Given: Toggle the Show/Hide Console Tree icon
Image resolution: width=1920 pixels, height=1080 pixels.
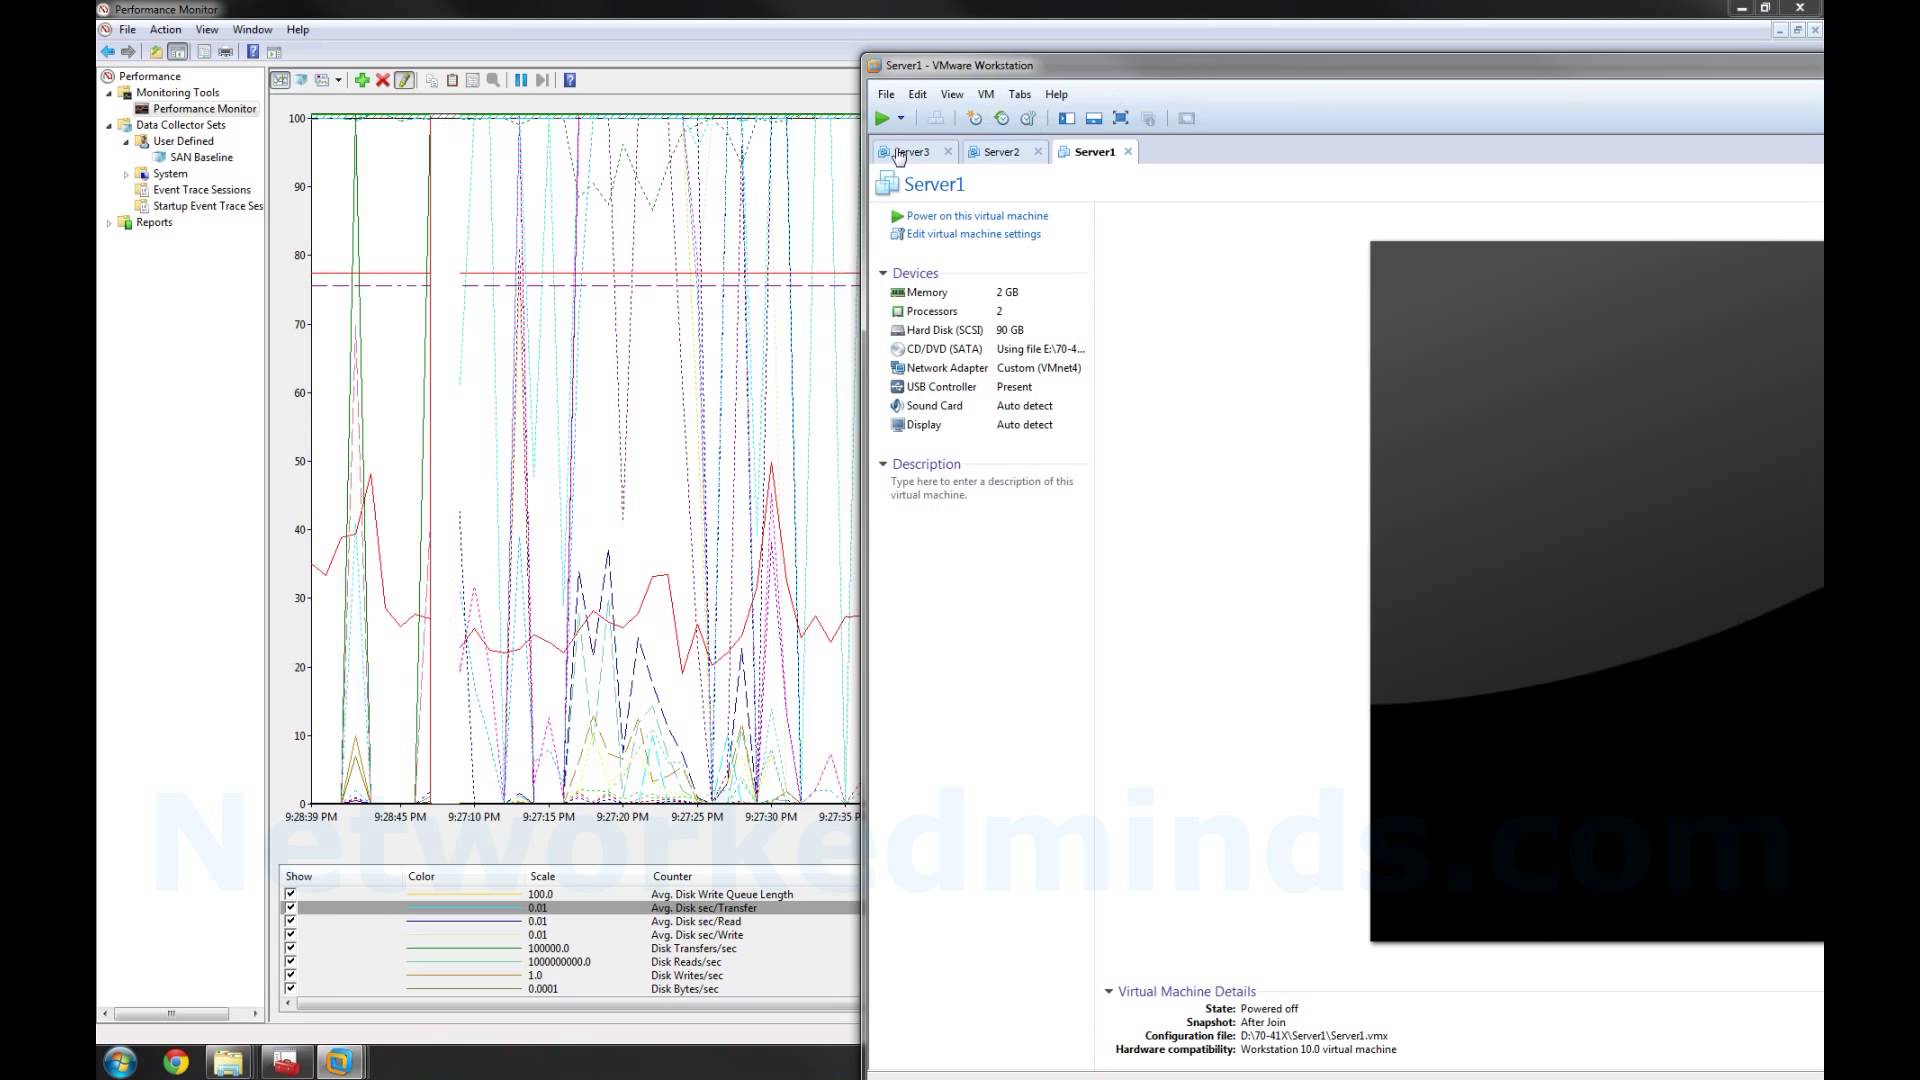Looking at the screenshot, I should tap(177, 52).
